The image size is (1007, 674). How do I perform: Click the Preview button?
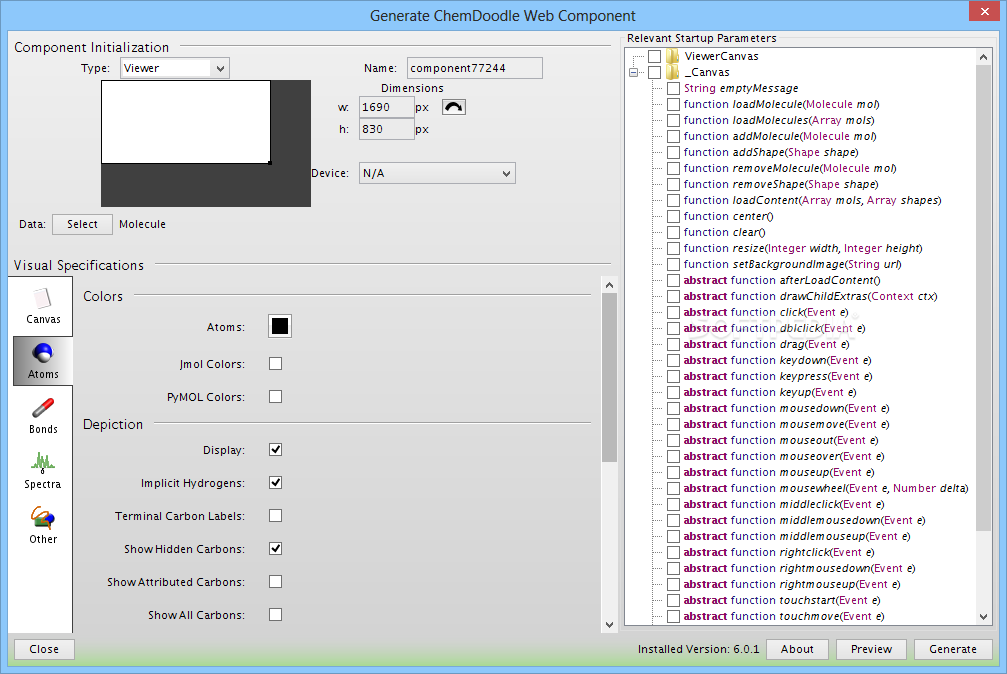point(871,649)
